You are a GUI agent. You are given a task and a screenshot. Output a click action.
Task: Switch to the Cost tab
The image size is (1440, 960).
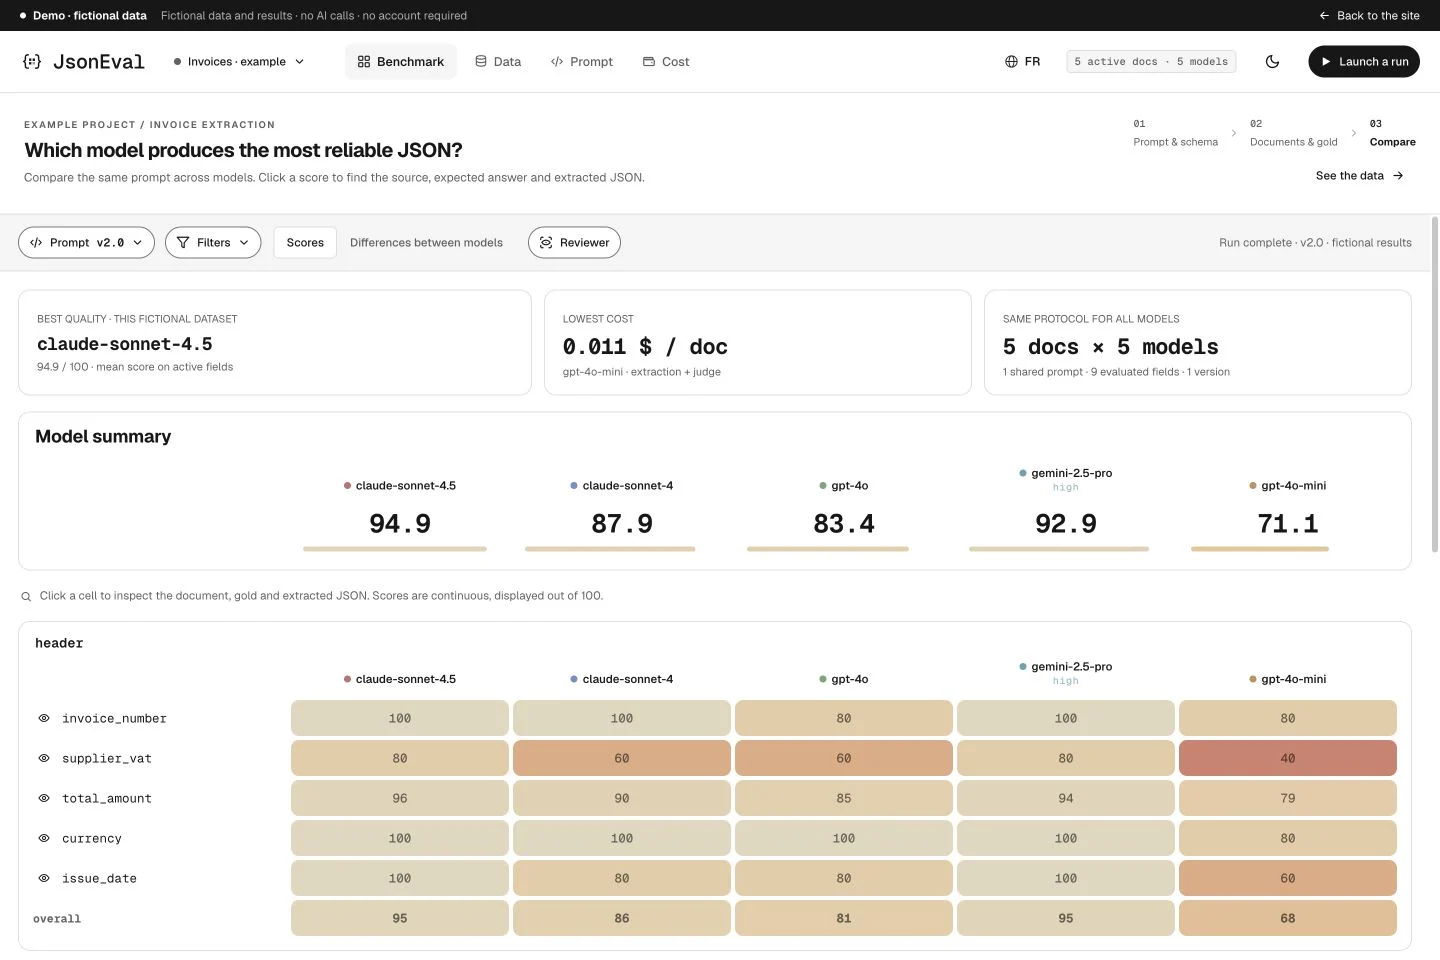coord(666,62)
